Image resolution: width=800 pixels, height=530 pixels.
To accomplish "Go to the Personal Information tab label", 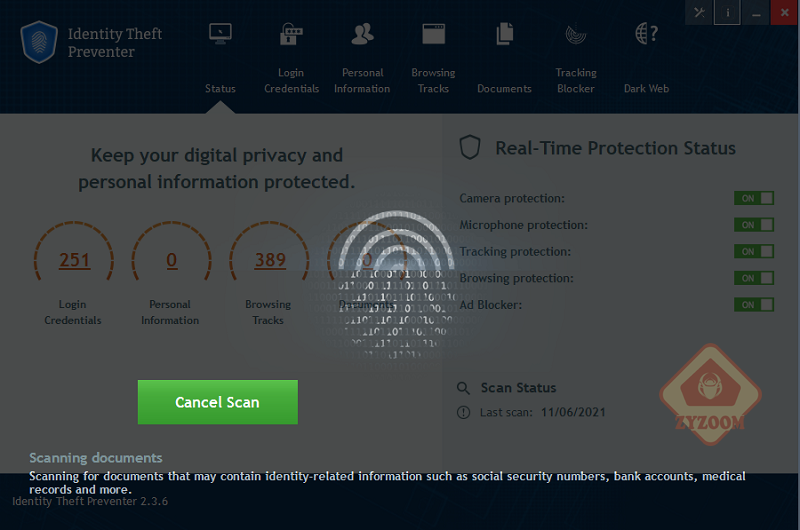I will click(362, 81).
